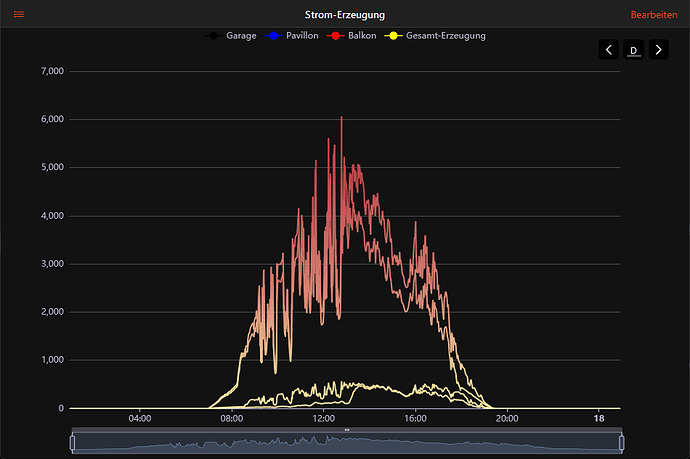Toggle the Pavillon series in legend
The image size is (690, 459).
point(291,36)
